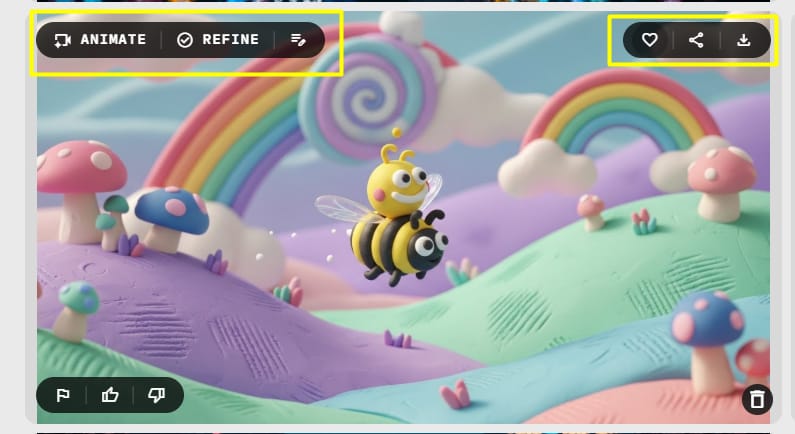The image size is (795, 434).
Task: Report the image with flag icon
Action: pos(63,394)
